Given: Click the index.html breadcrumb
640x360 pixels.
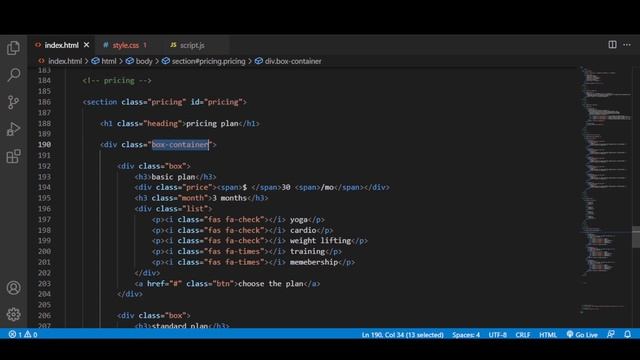Looking at the screenshot, I should coord(65,61).
